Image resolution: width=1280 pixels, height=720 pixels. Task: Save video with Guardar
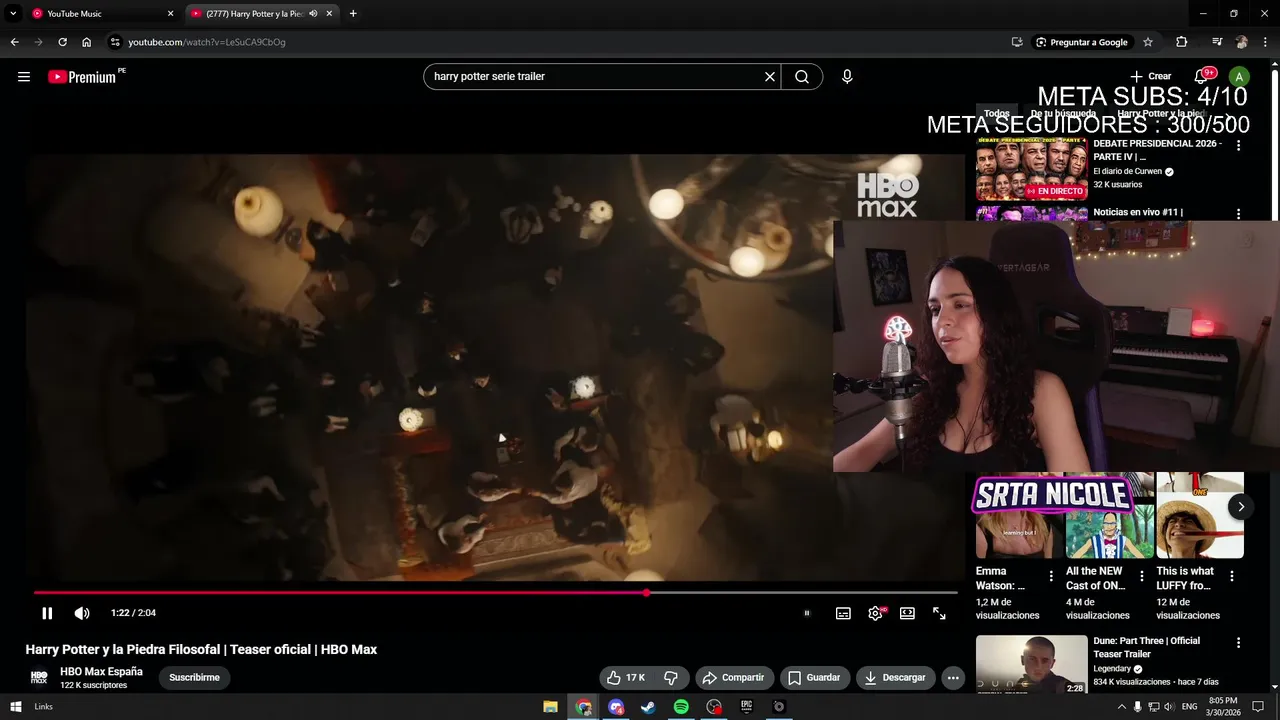[814, 678]
